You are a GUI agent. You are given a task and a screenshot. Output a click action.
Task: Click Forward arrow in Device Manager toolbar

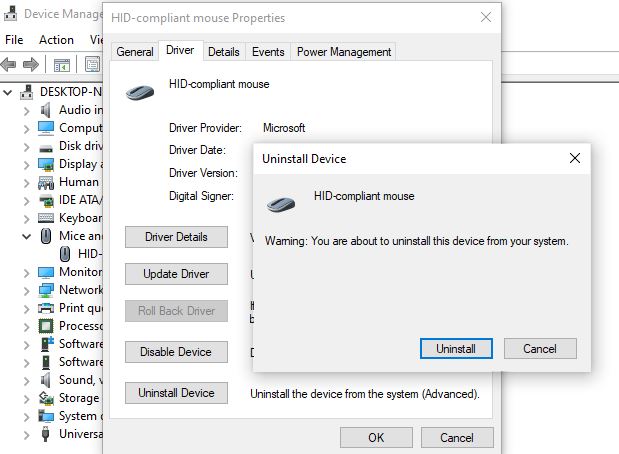click(x=30, y=64)
